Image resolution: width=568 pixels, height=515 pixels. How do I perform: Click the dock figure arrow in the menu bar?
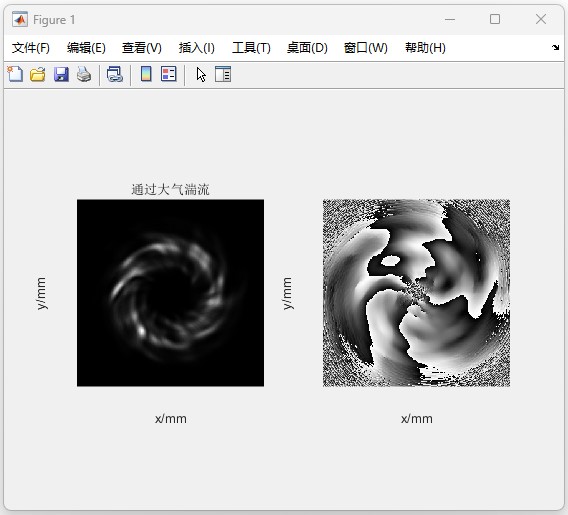click(x=555, y=47)
